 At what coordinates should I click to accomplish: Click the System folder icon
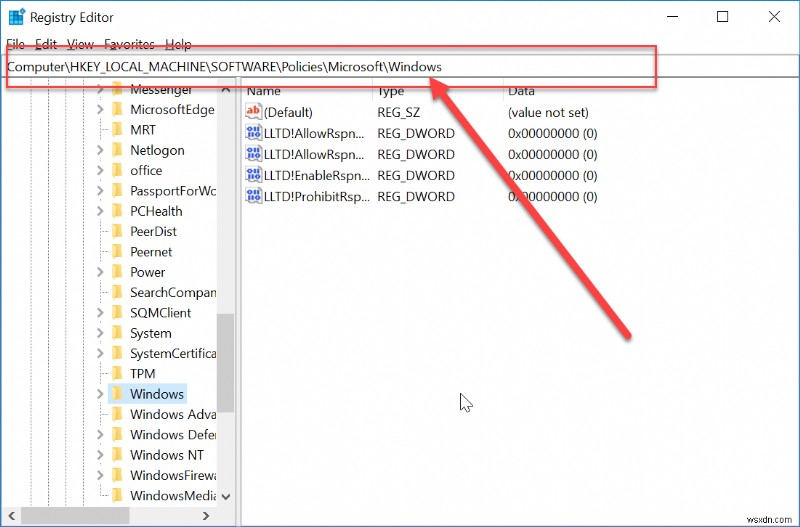coord(117,333)
